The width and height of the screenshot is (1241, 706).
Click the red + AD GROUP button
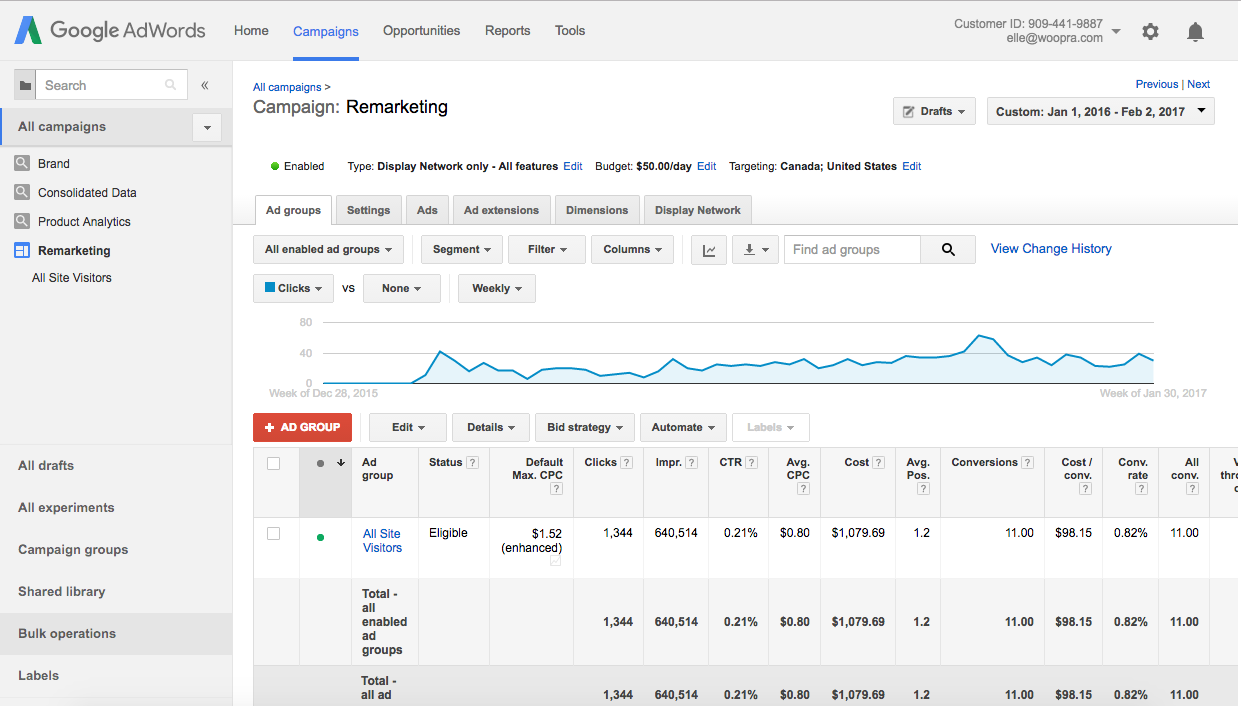(303, 427)
